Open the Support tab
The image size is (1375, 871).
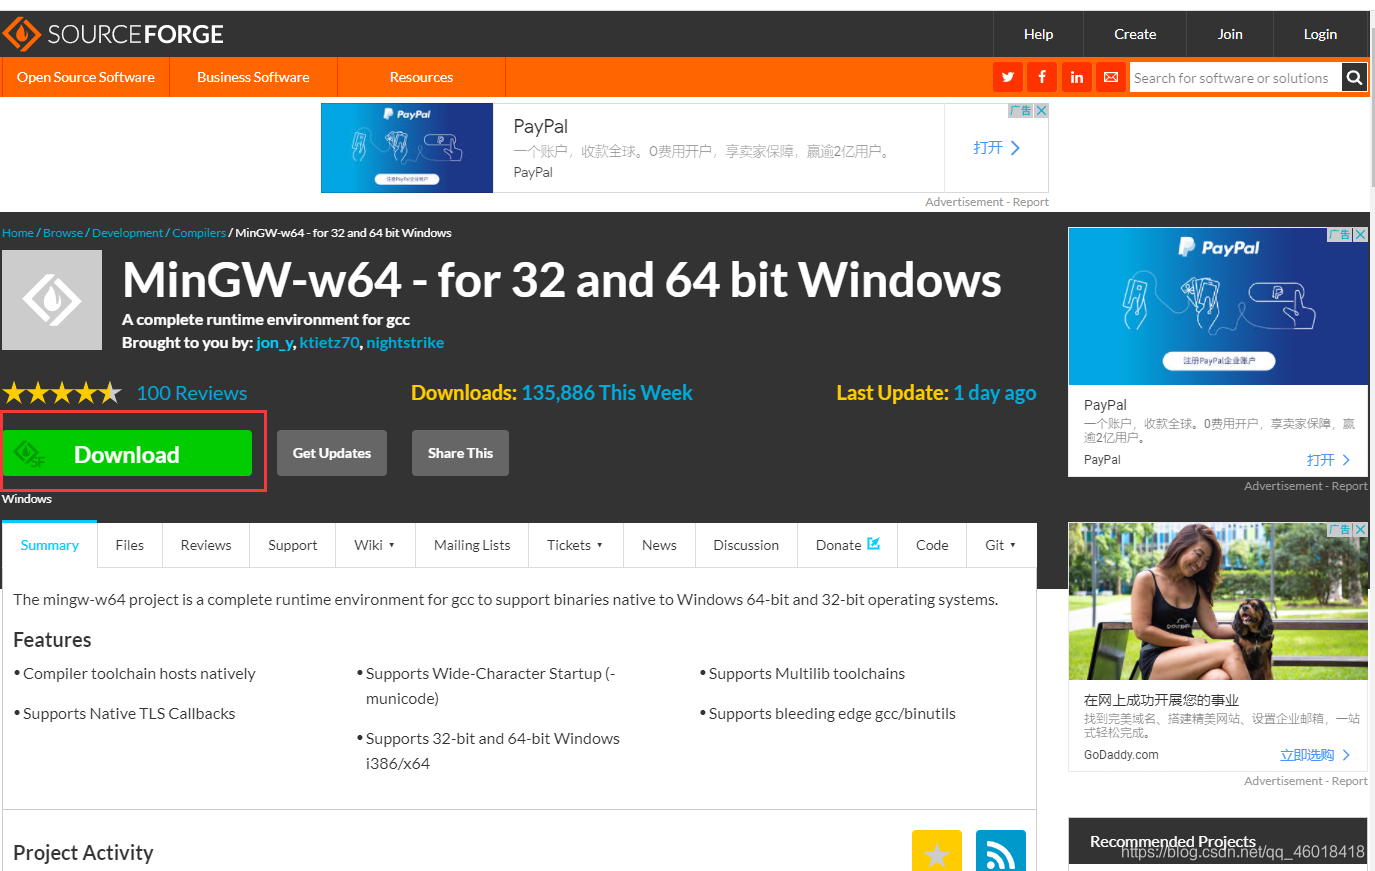pos(293,545)
